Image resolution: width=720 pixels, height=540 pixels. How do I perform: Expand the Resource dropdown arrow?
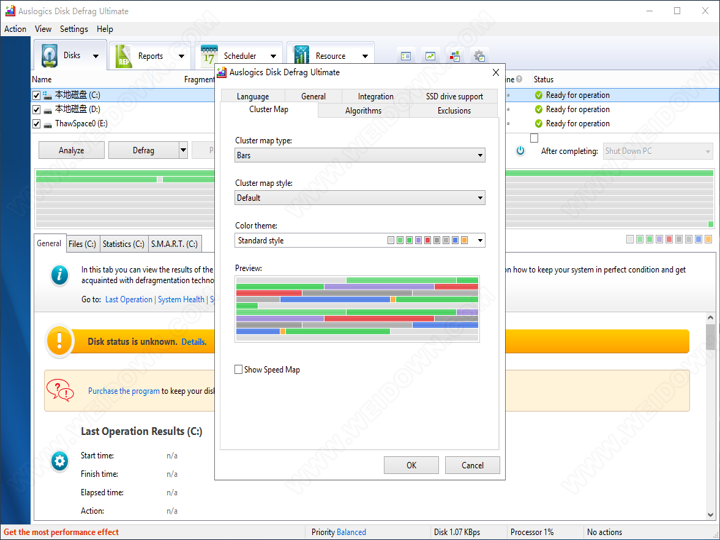click(365, 56)
